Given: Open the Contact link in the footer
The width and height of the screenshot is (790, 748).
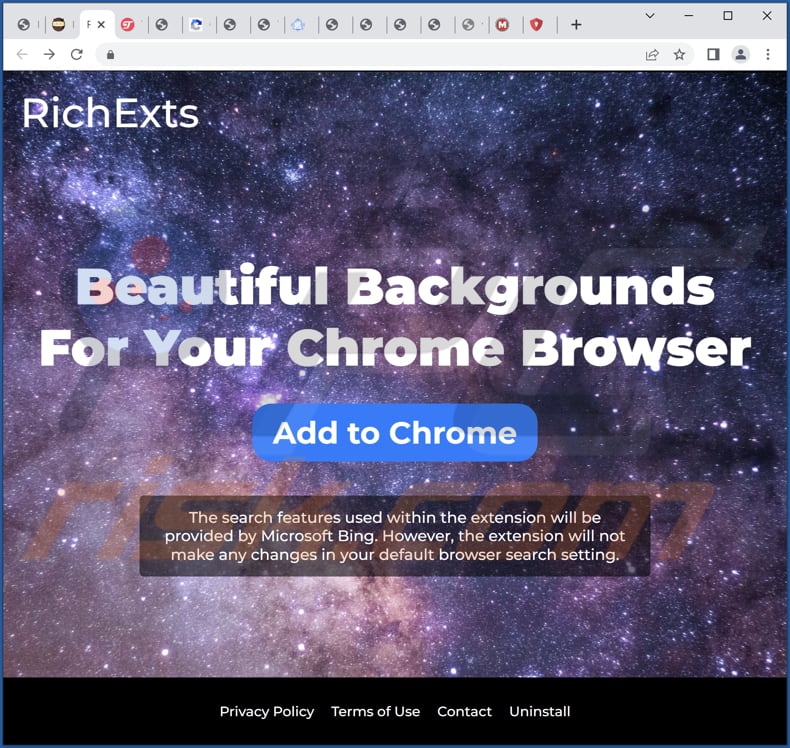Looking at the screenshot, I should click(464, 711).
